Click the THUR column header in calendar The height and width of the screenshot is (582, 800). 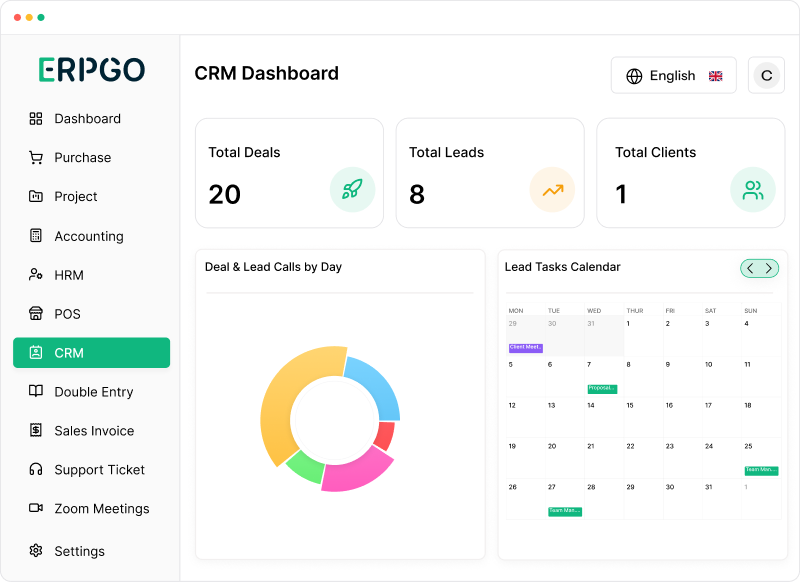click(635, 311)
